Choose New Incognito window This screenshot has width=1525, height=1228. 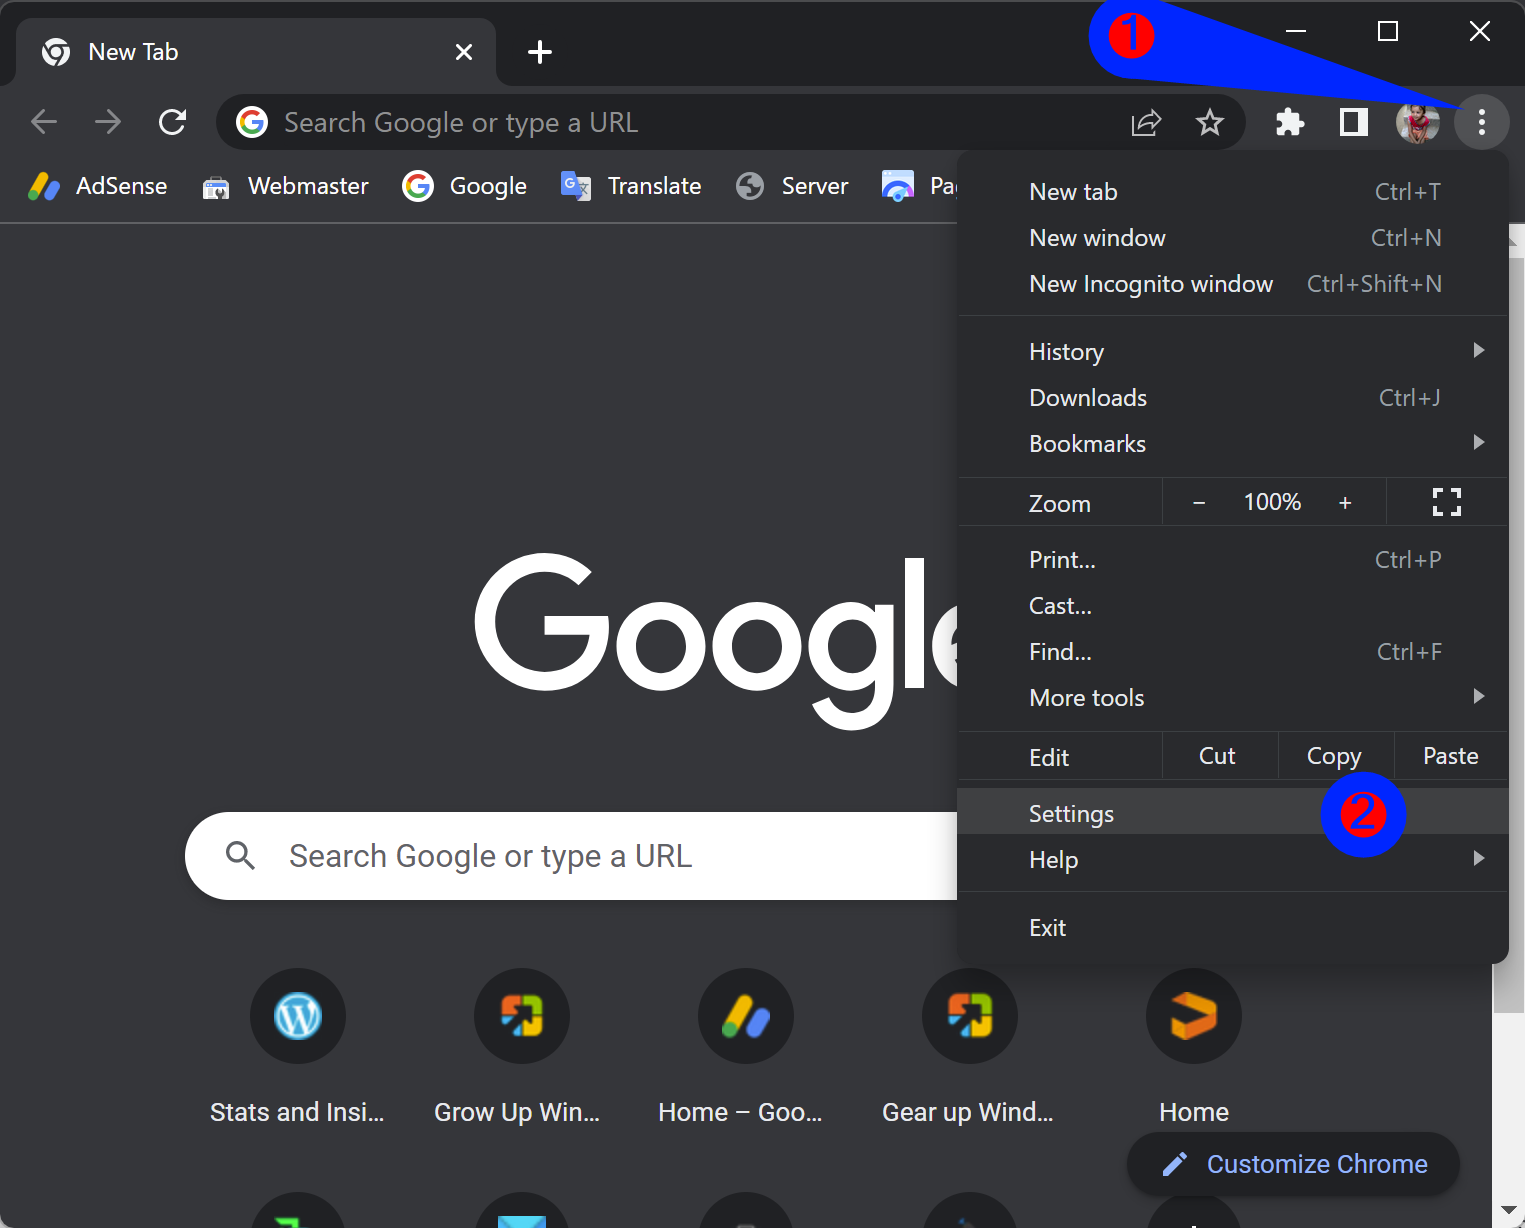1232,284
